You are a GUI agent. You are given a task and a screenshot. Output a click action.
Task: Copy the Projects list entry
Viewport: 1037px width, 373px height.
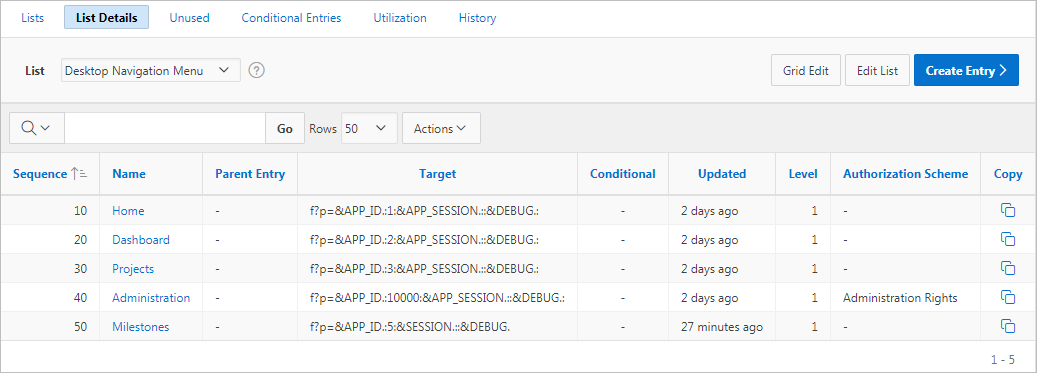pos(1007,269)
